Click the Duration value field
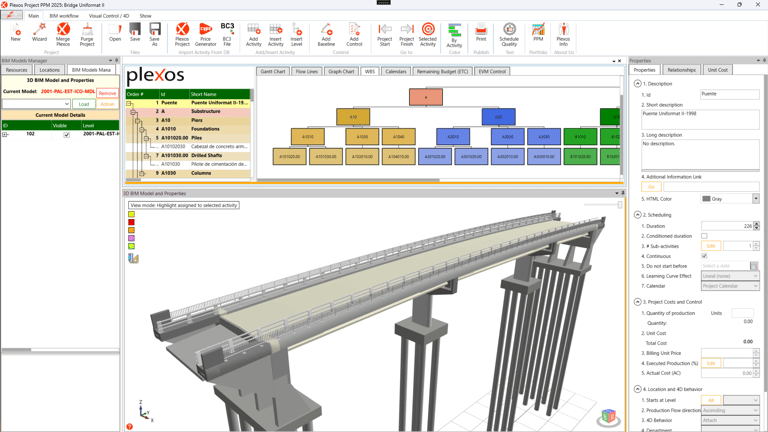 point(727,226)
